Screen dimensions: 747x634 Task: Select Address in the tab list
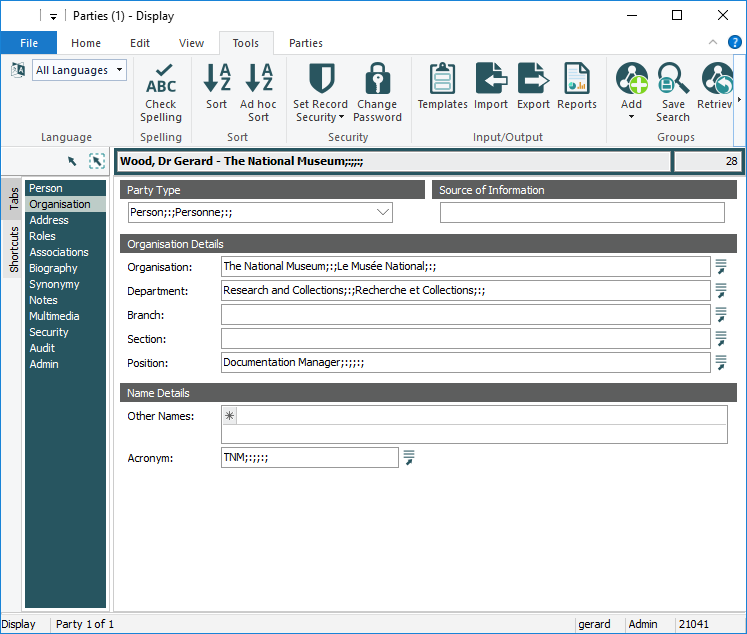49,220
